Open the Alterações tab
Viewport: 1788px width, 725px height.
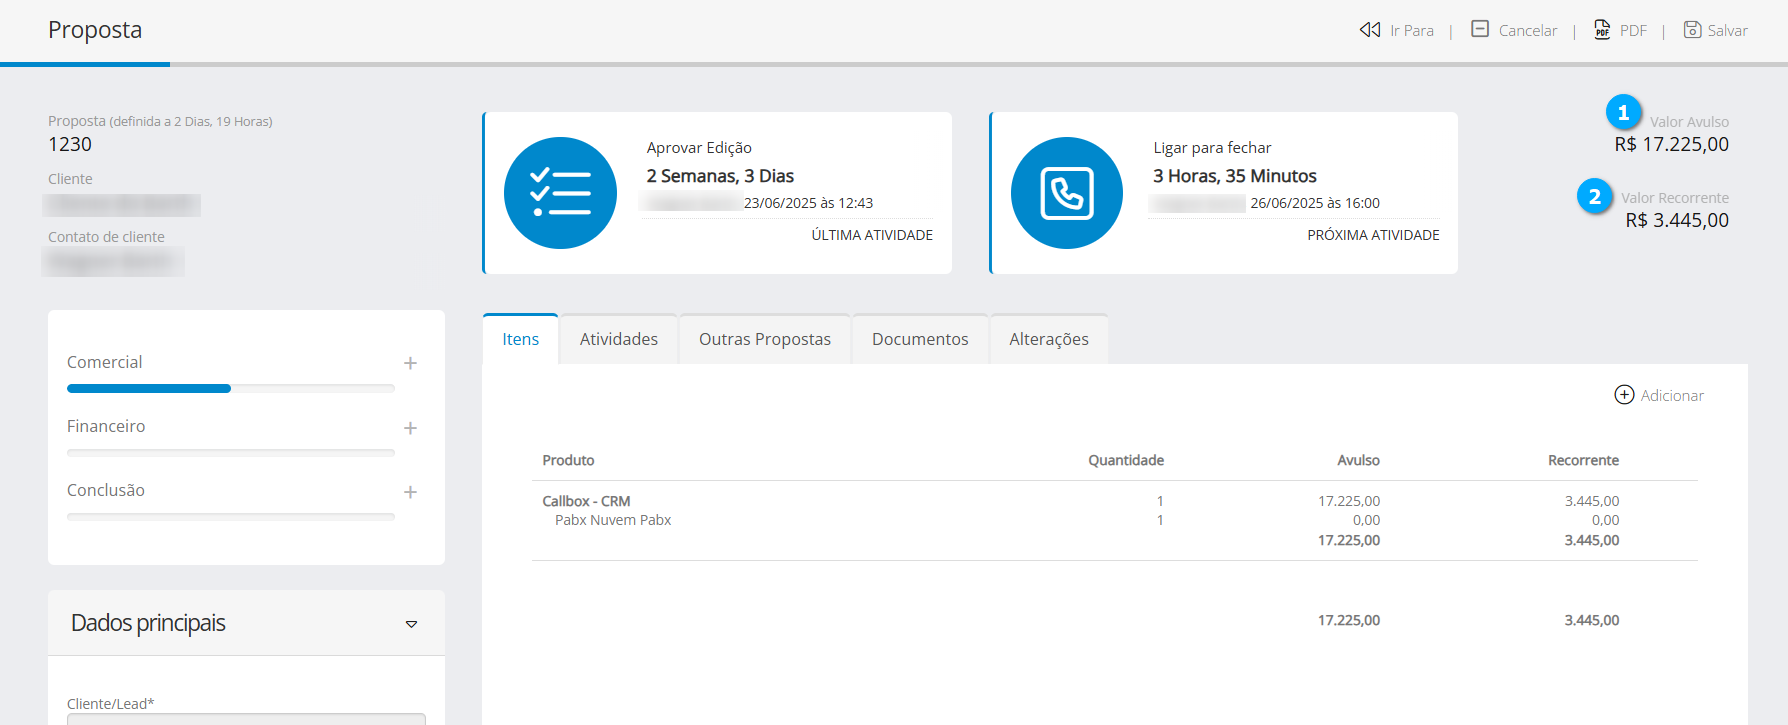click(x=1049, y=339)
